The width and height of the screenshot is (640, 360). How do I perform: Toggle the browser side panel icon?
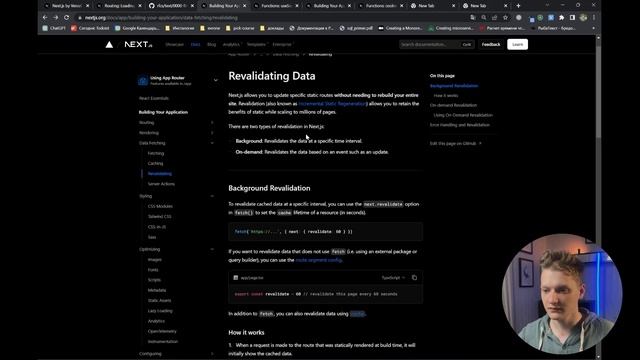click(x=572, y=18)
